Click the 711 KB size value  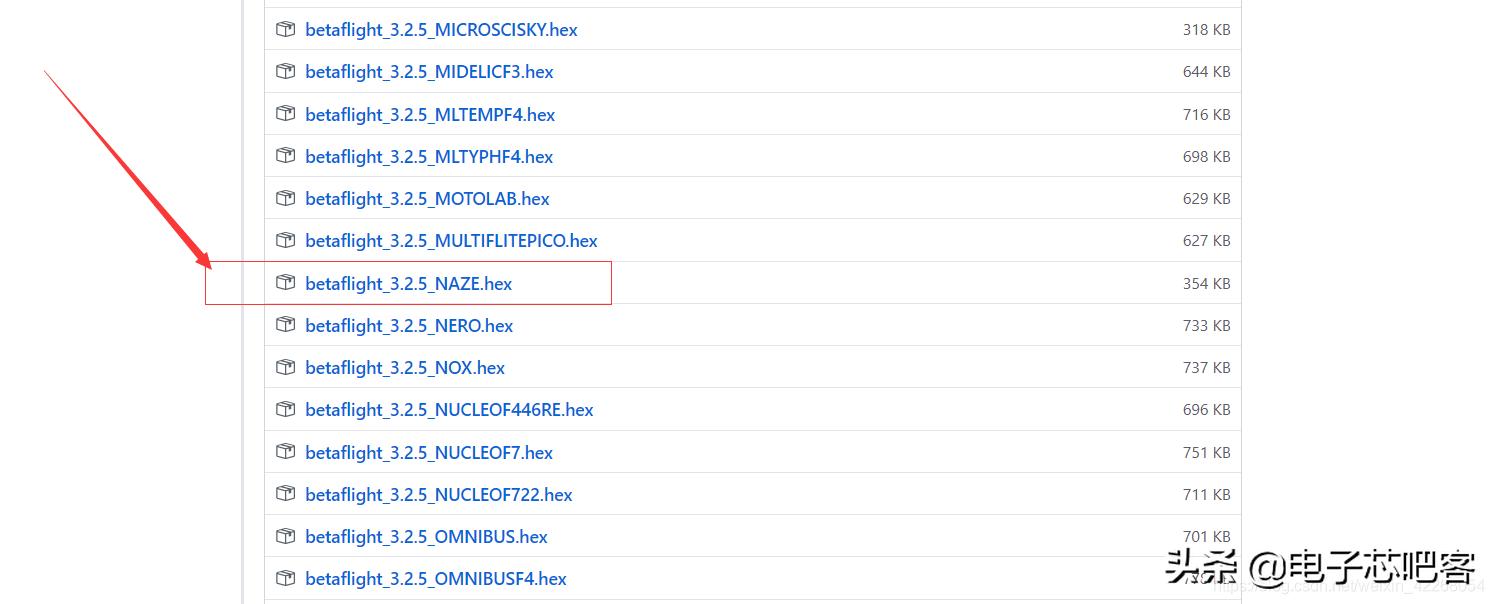pyautogui.click(x=1206, y=495)
